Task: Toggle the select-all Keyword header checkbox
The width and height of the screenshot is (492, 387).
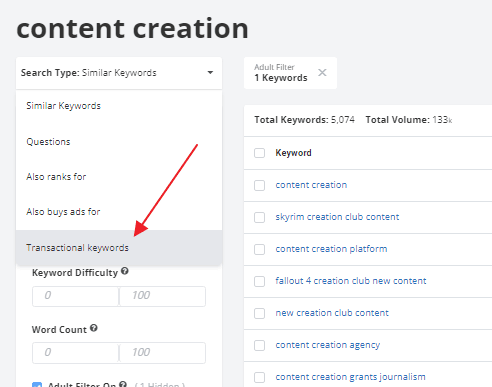Action: coord(259,153)
